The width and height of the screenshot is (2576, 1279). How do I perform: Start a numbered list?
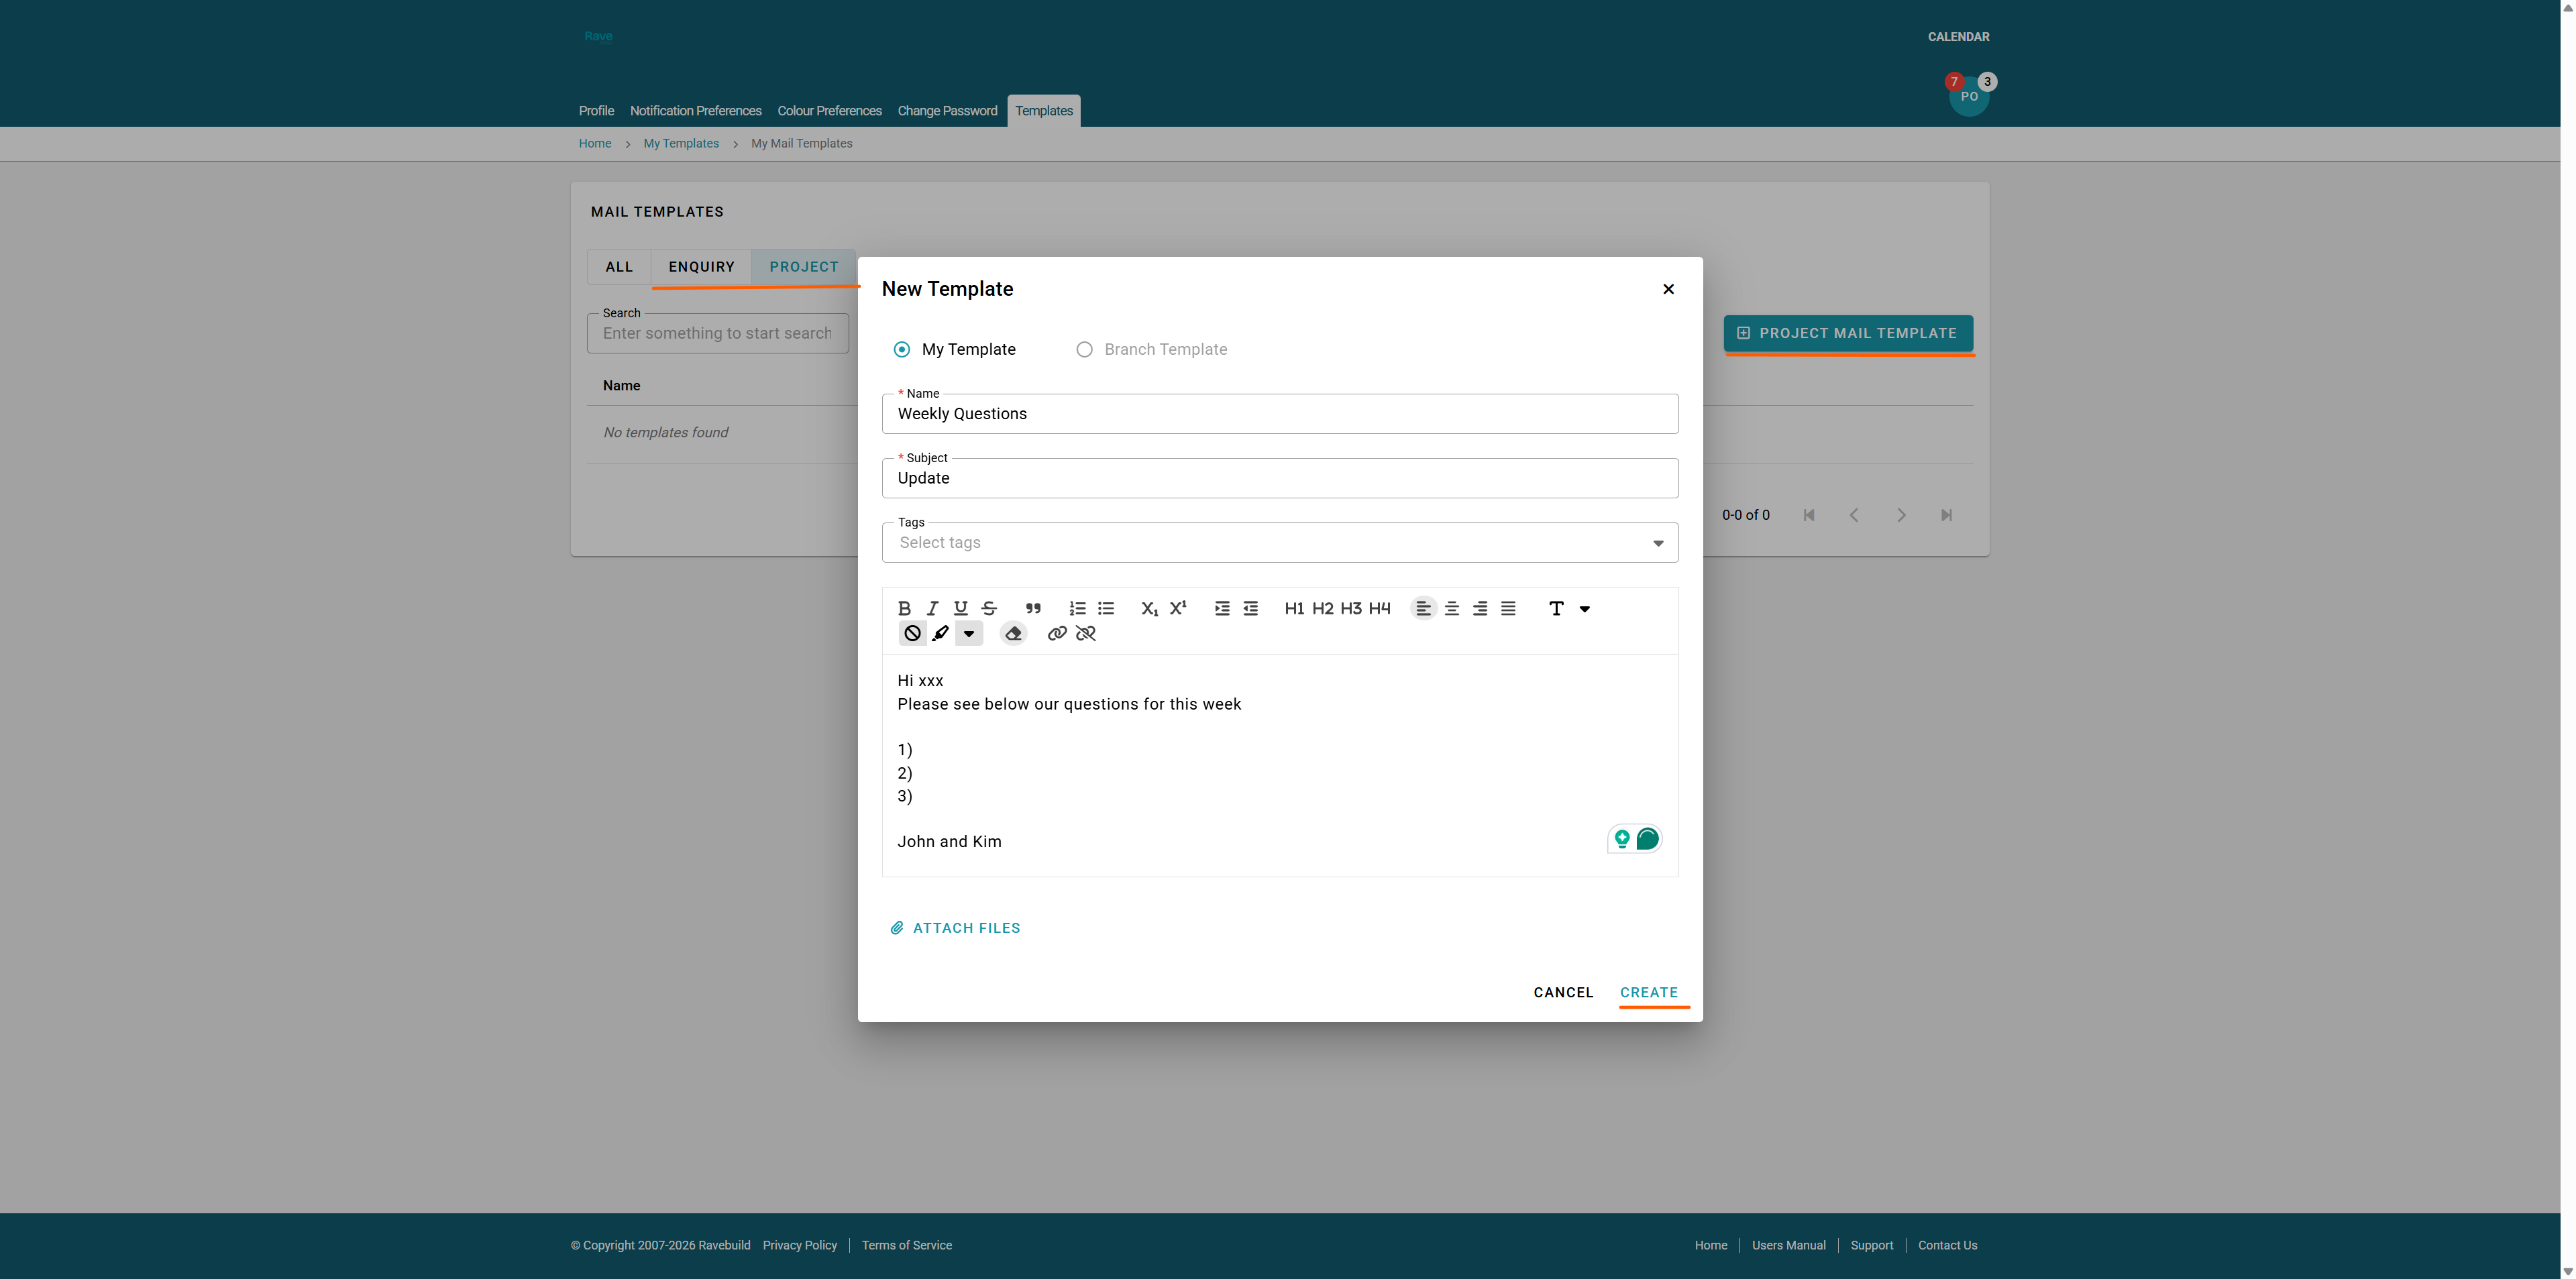pos(1077,608)
